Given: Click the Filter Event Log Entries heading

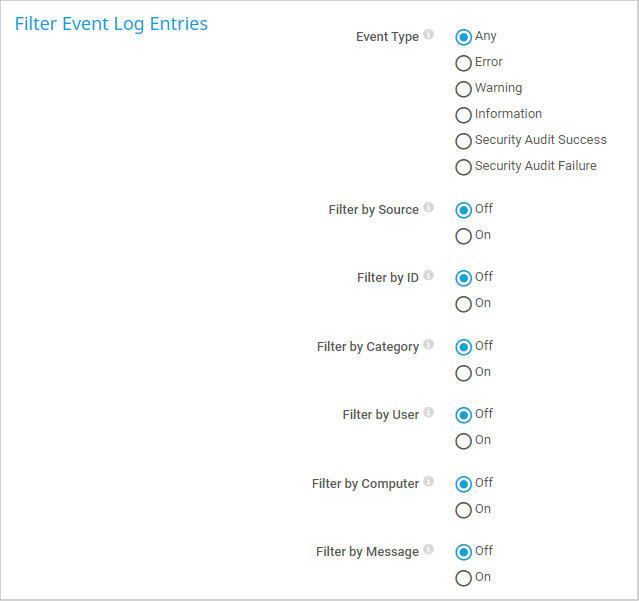Looking at the screenshot, I should pyautogui.click(x=111, y=24).
